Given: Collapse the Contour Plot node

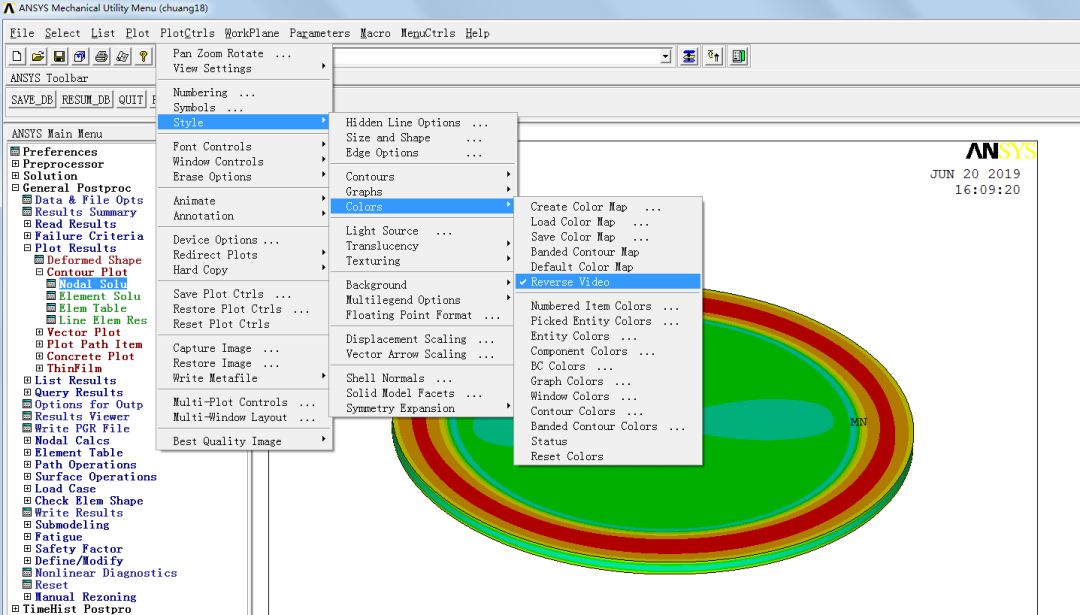Looking at the screenshot, I should click(39, 272).
